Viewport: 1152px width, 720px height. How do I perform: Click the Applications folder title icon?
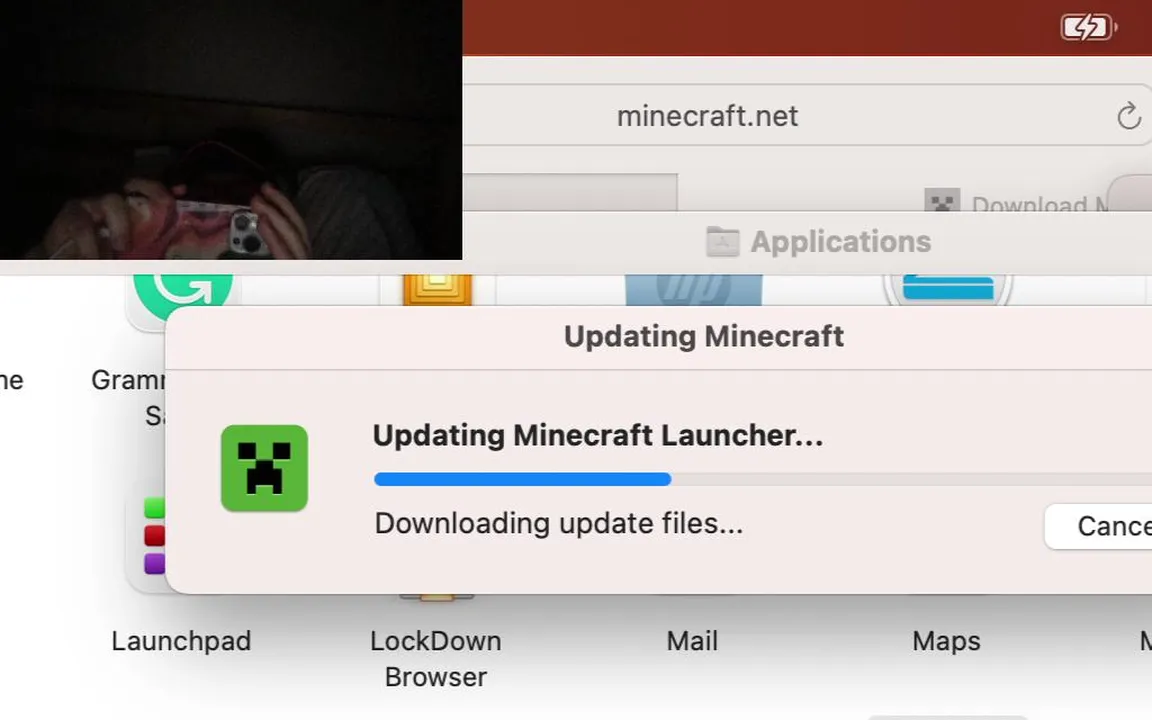[722, 242]
